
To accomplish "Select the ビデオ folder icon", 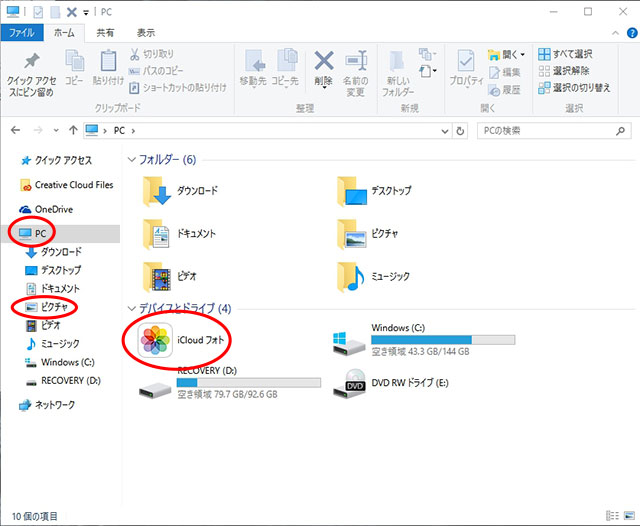I will click(x=157, y=277).
